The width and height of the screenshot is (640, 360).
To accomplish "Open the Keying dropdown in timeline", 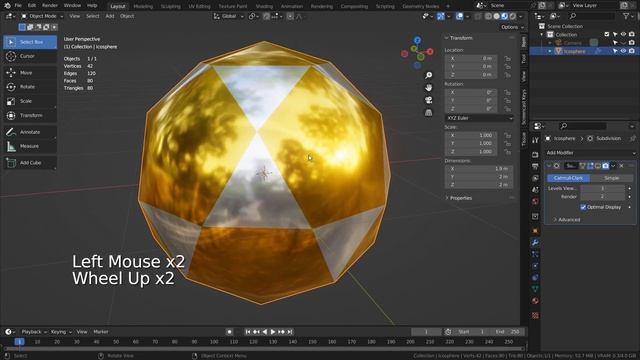I will tap(61, 332).
